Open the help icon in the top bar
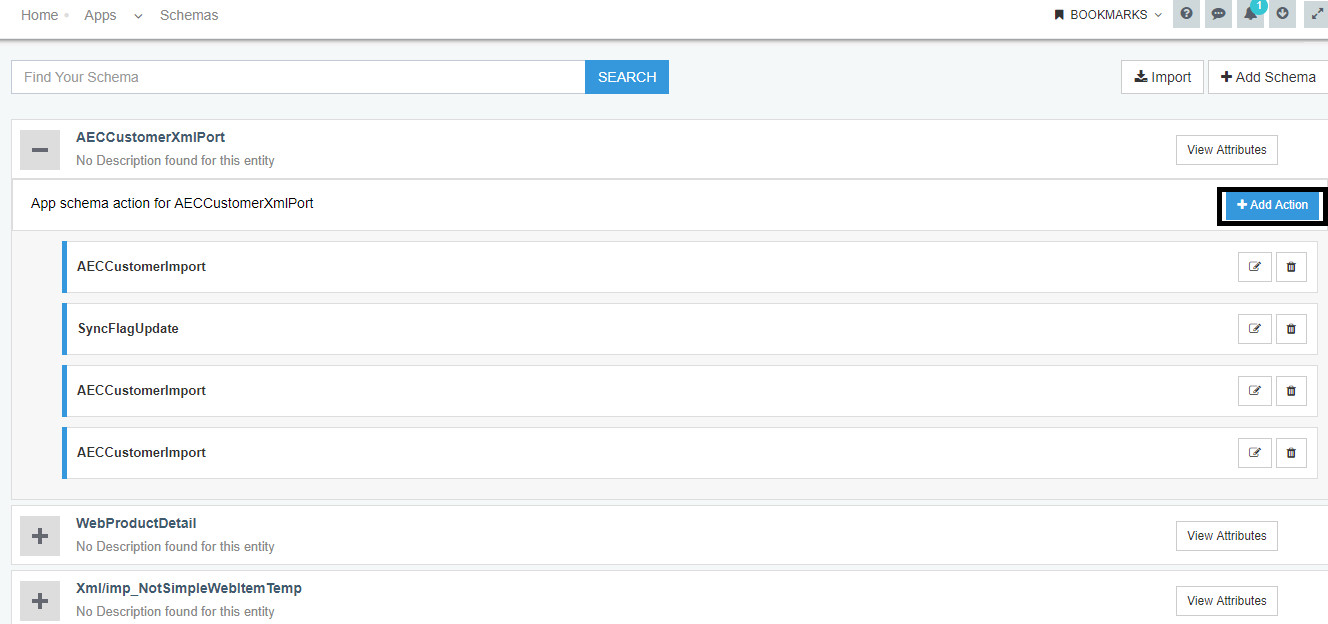This screenshot has height=624, width=1328. pos(1186,14)
